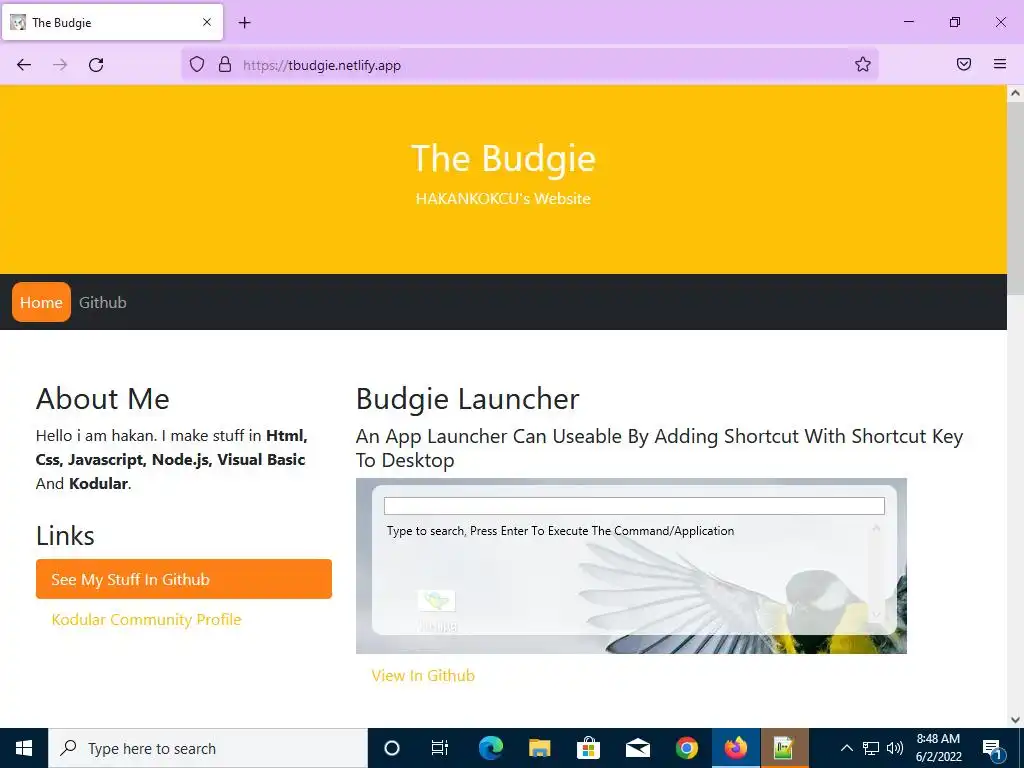This screenshot has height=768, width=1024.
Task: Open the Github nav item
Action: [103, 302]
